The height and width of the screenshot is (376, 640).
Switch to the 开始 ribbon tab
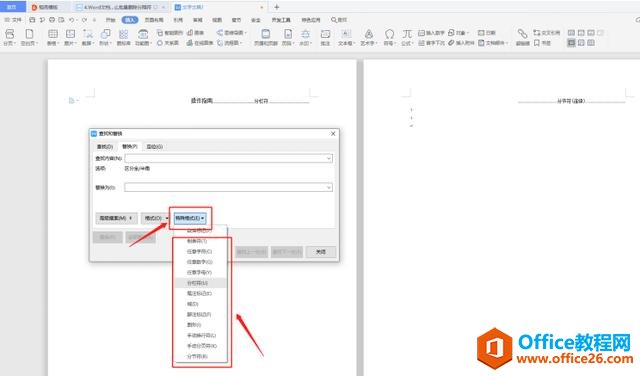tap(111, 20)
